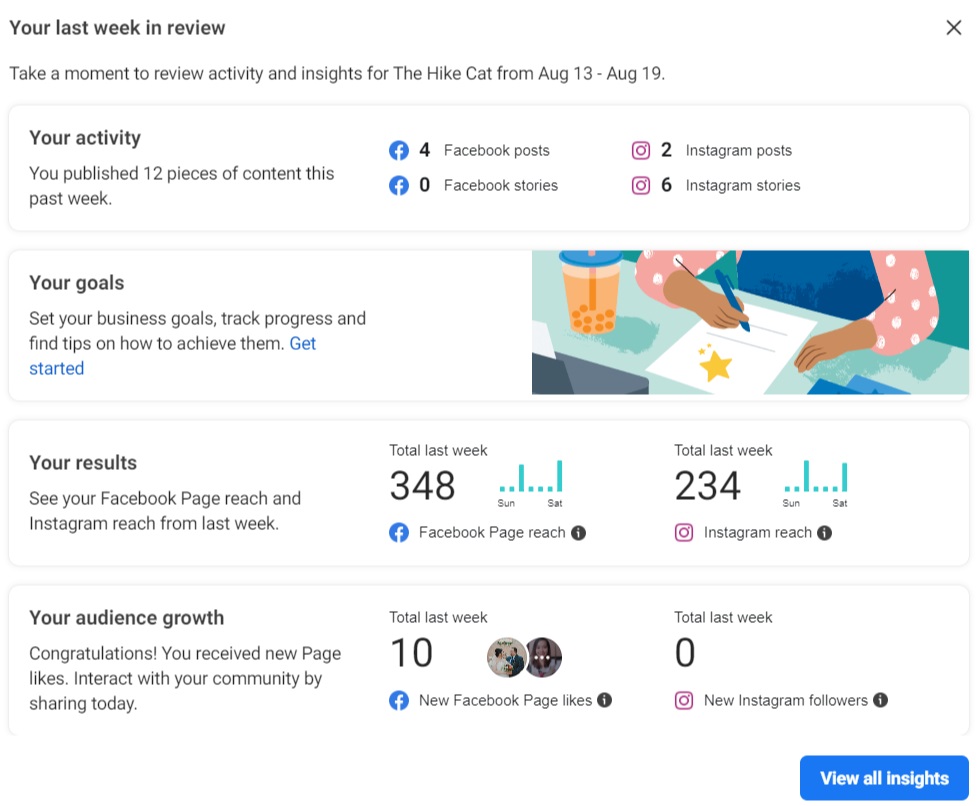Click the Instagram reach bar chart
Image resolution: width=977 pixels, height=806 pixels.
point(816,478)
